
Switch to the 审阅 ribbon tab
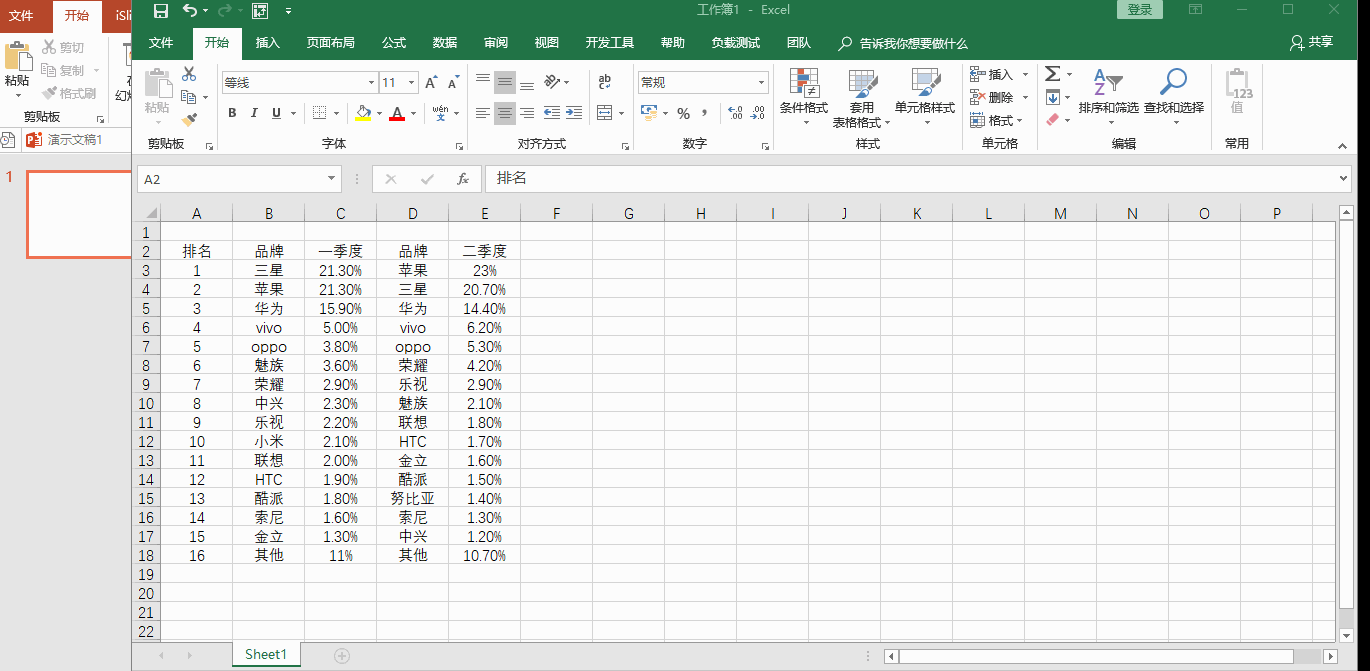click(x=496, y=43)
